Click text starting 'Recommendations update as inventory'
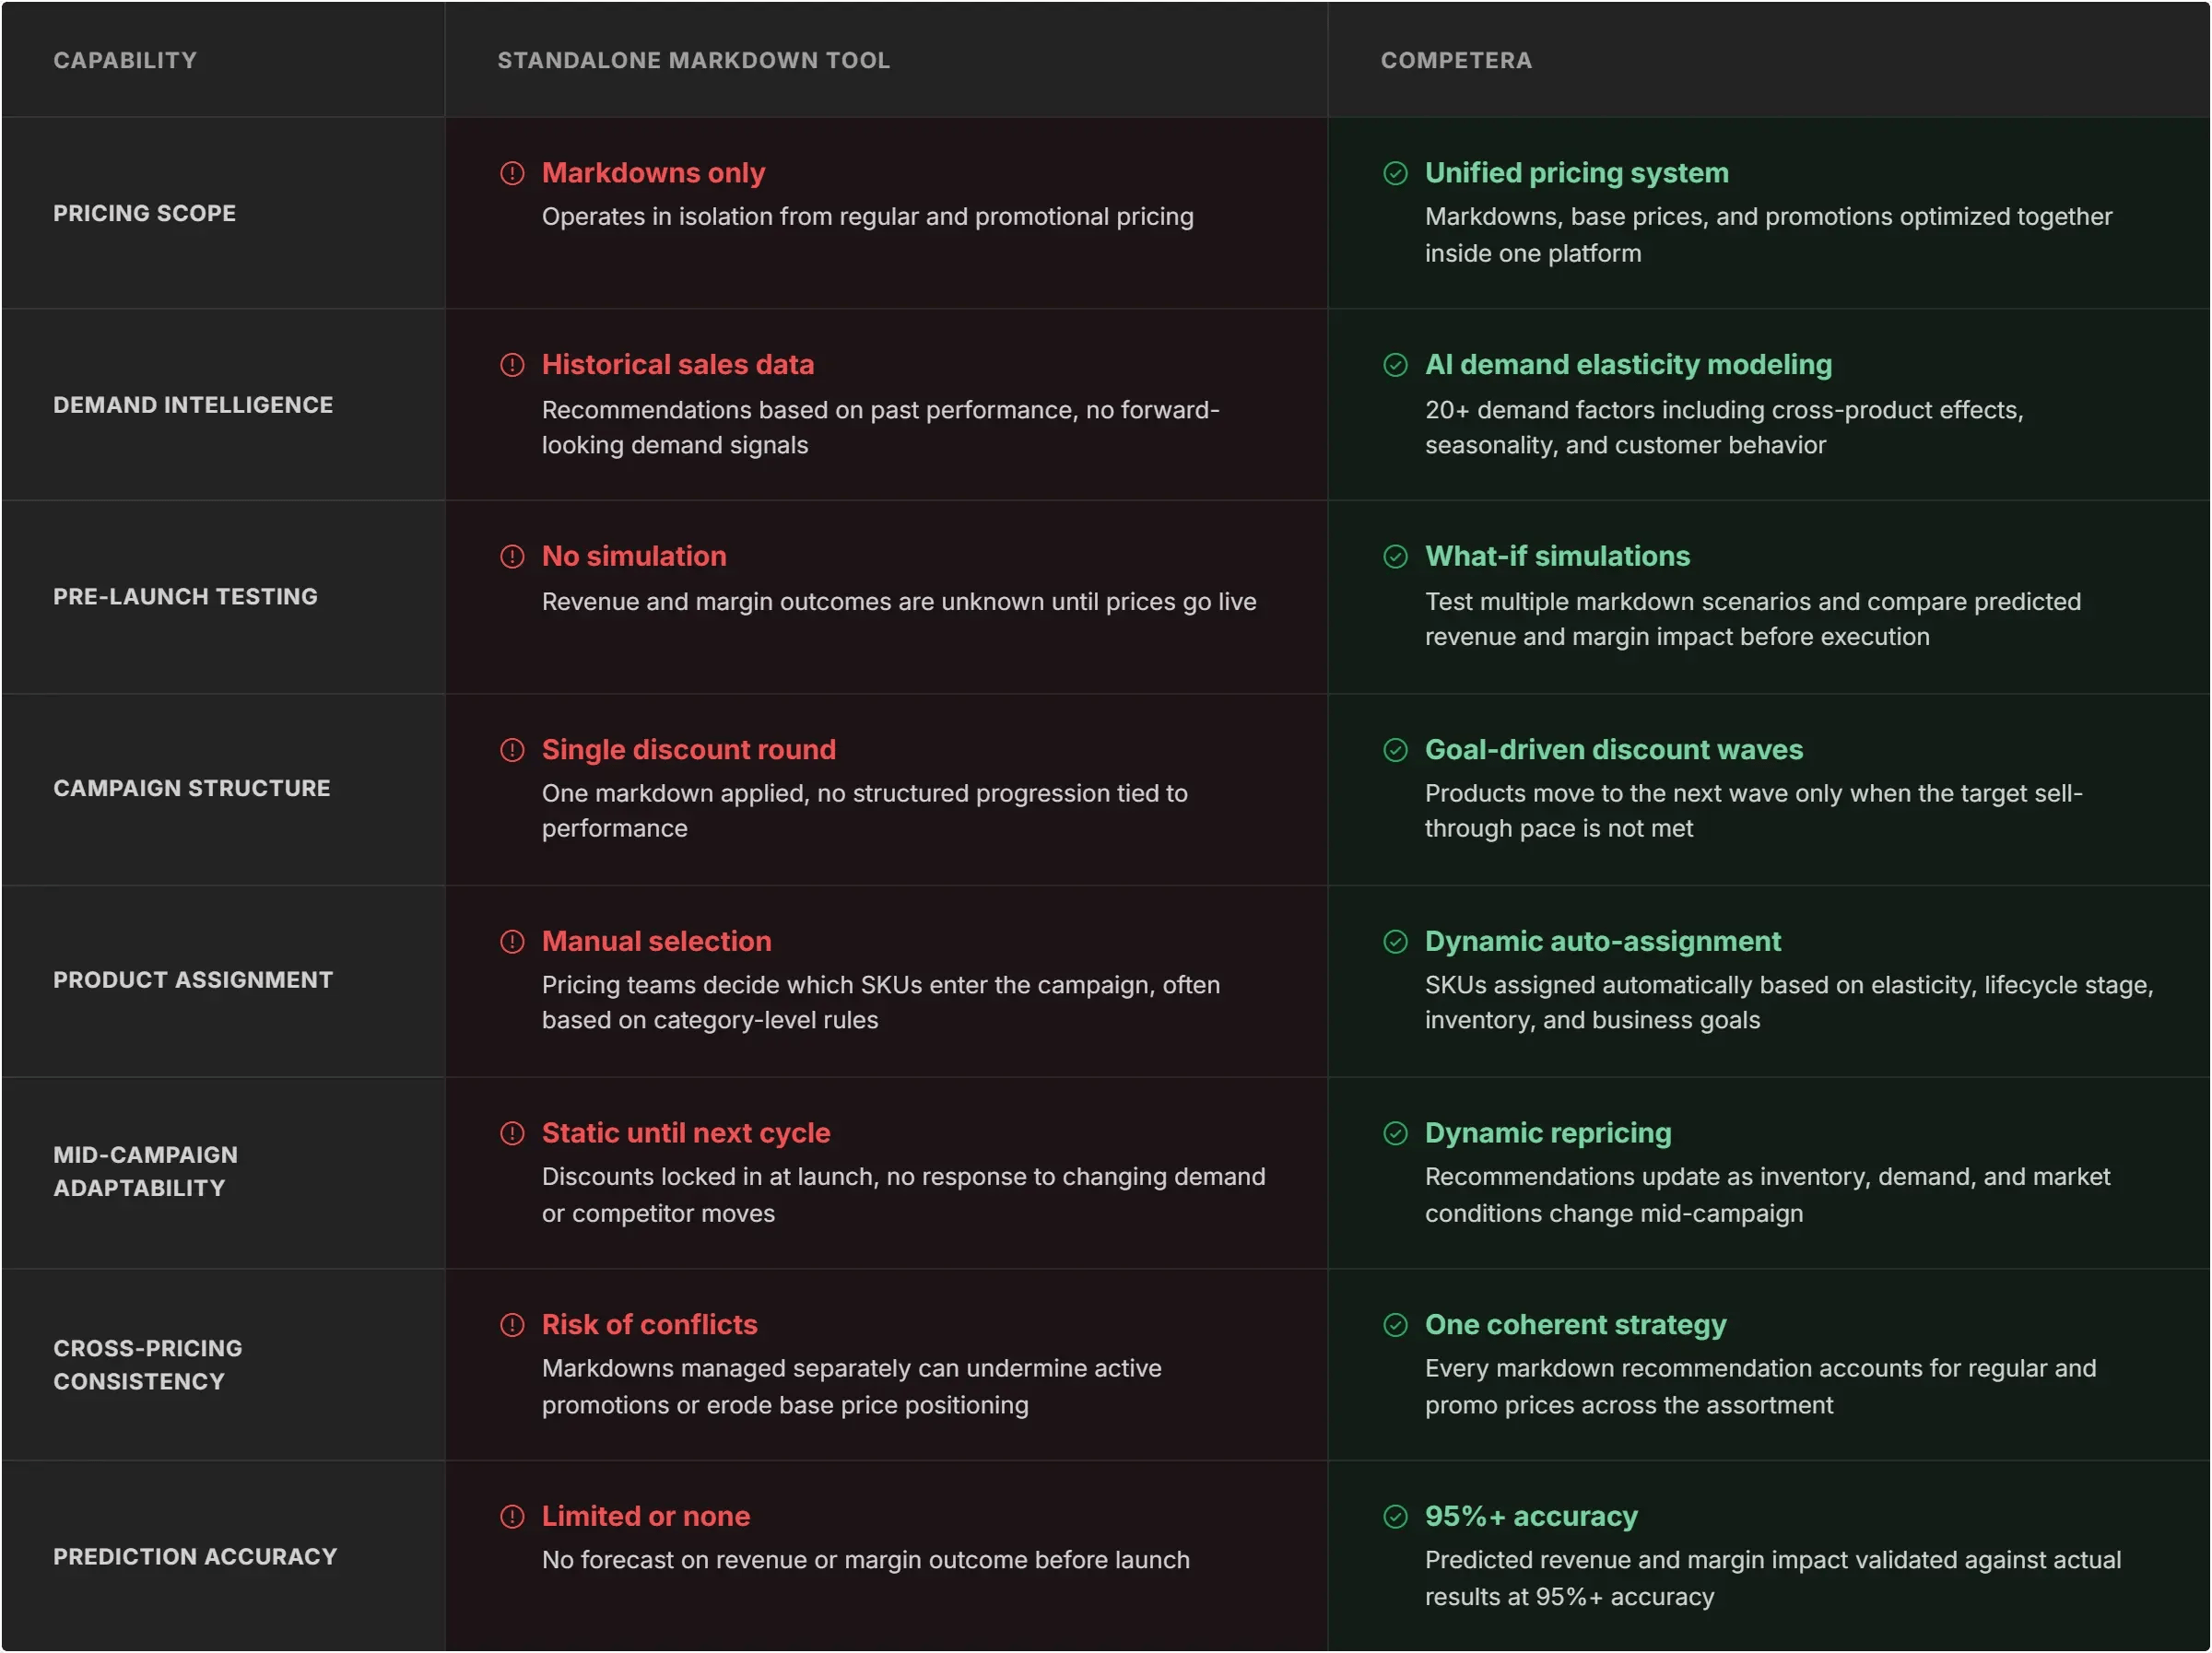2212x1653 pixels. click(1767, 1195)
